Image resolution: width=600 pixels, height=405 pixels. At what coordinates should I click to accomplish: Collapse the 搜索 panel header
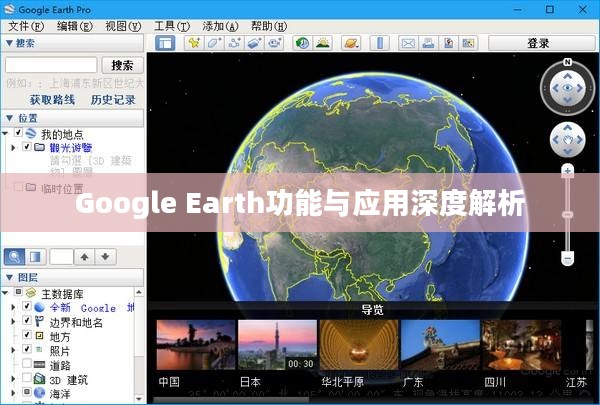73,43
